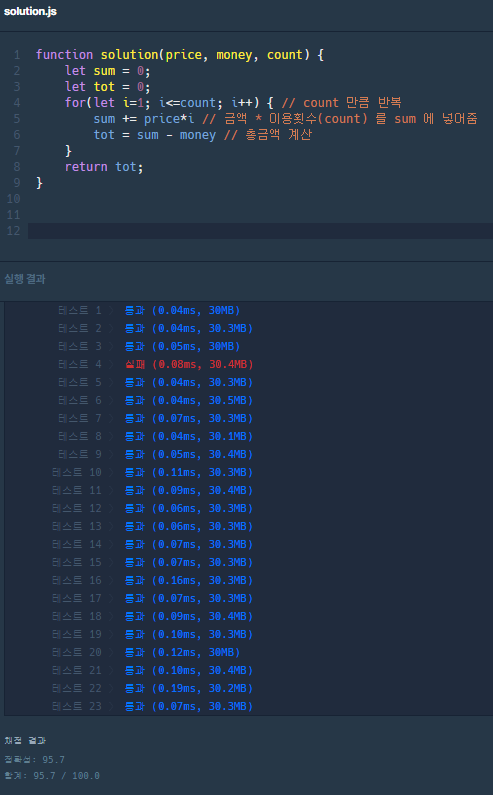Click the 'sum += price*i' statement
The height and width of the screenshot is (795, 493).
144,119
